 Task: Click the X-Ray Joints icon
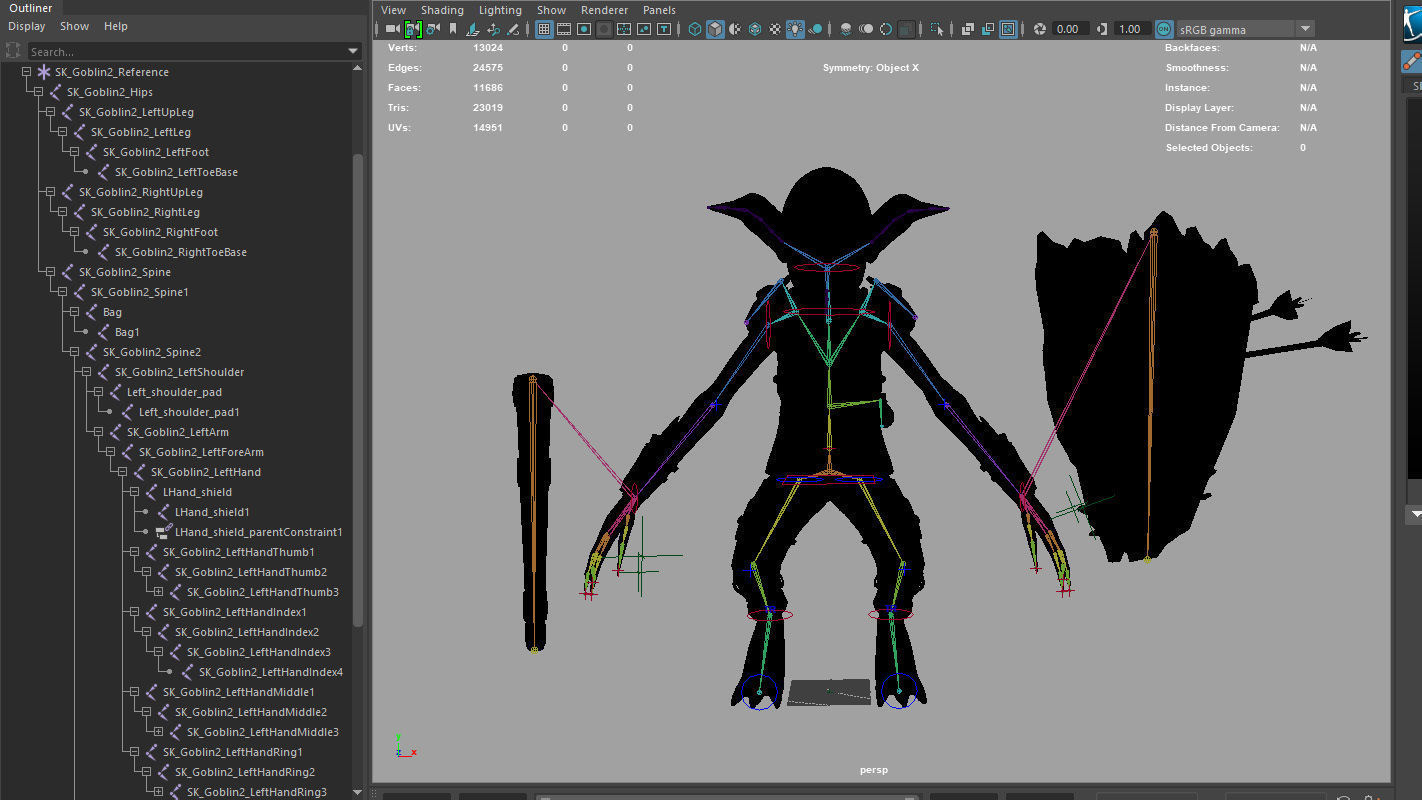click(1008, 29)
